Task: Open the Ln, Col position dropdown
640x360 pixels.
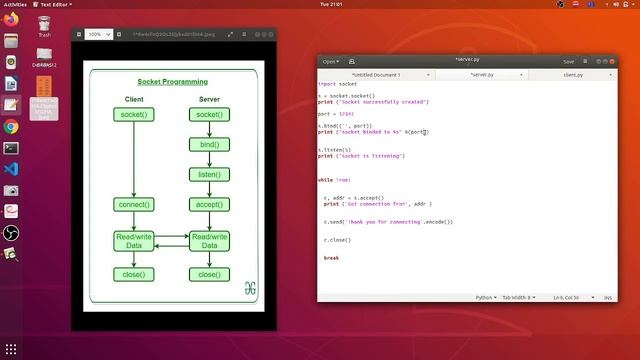Action: [x=573, y=298]
